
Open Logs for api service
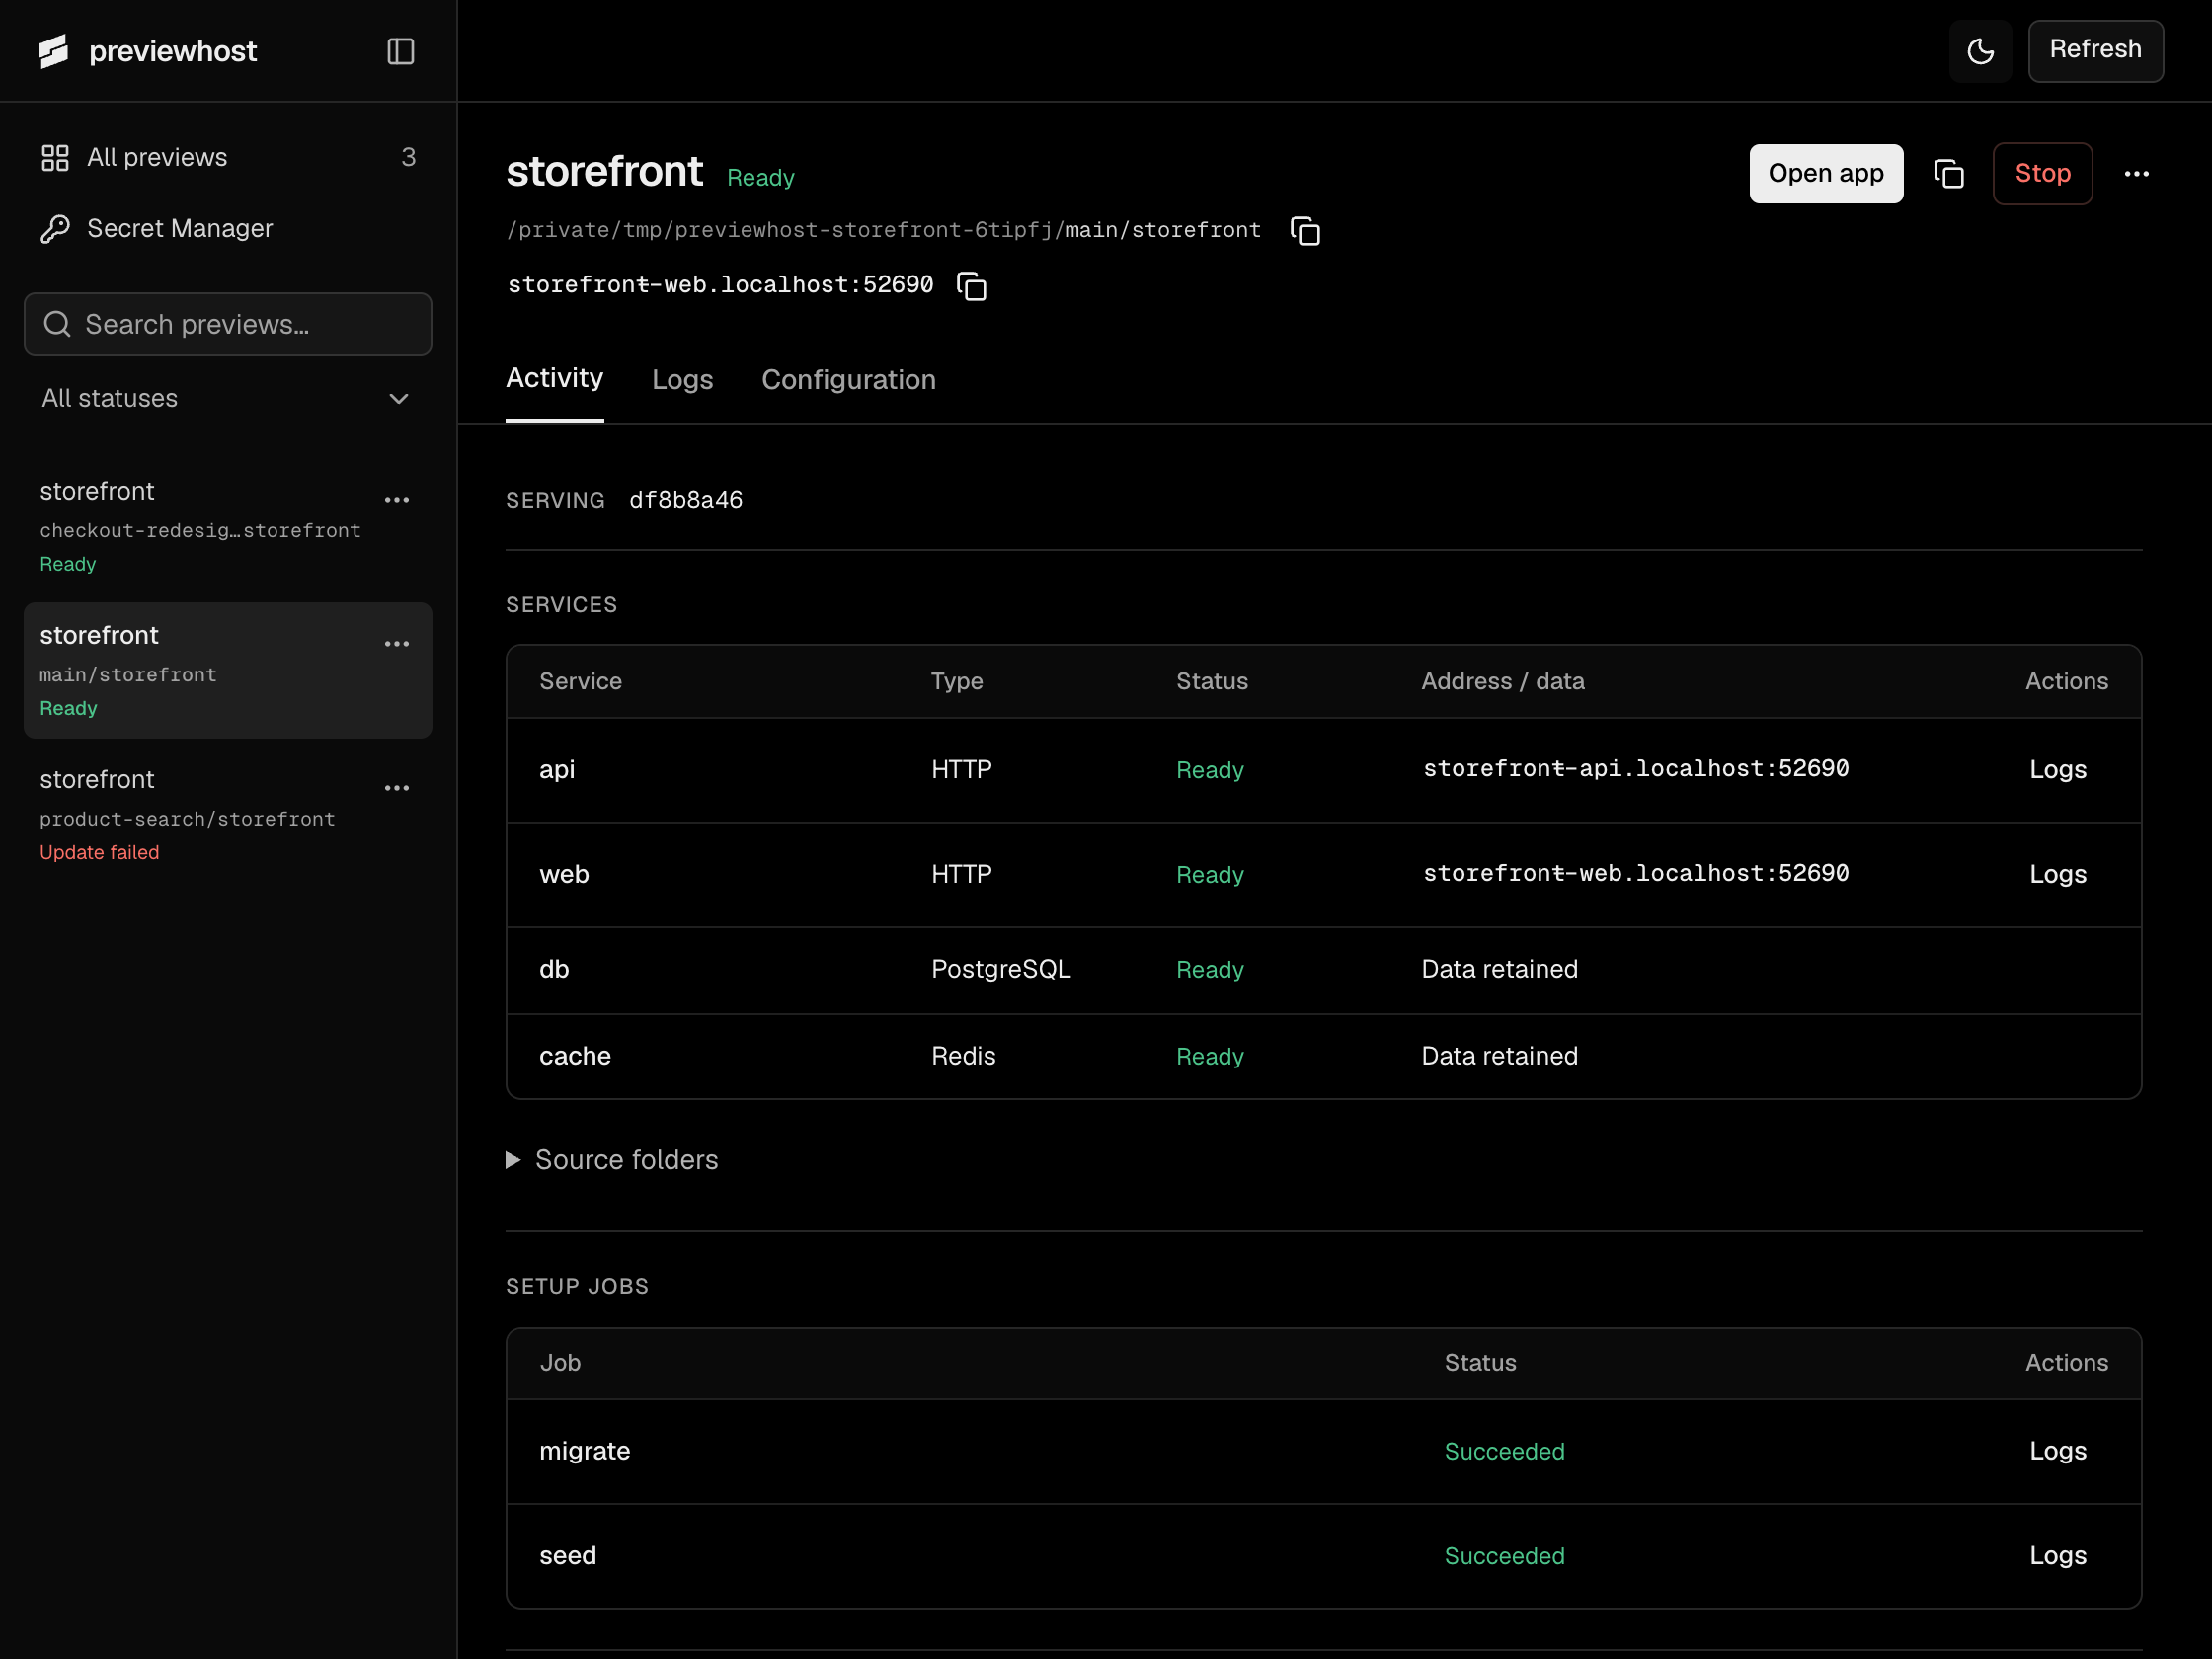pos(2057,769)
